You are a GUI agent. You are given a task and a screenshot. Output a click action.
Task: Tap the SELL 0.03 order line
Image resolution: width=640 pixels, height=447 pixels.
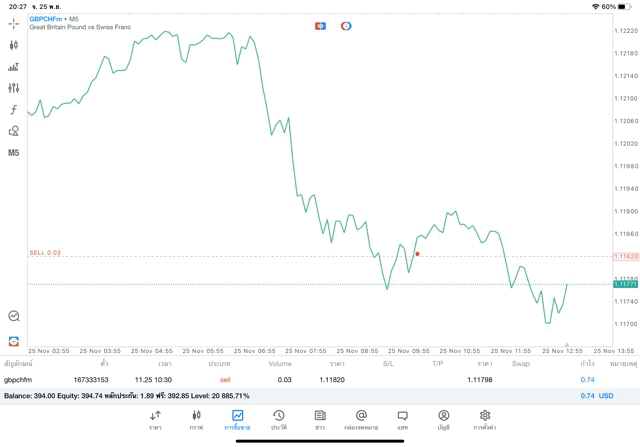[x=46, y=253]
